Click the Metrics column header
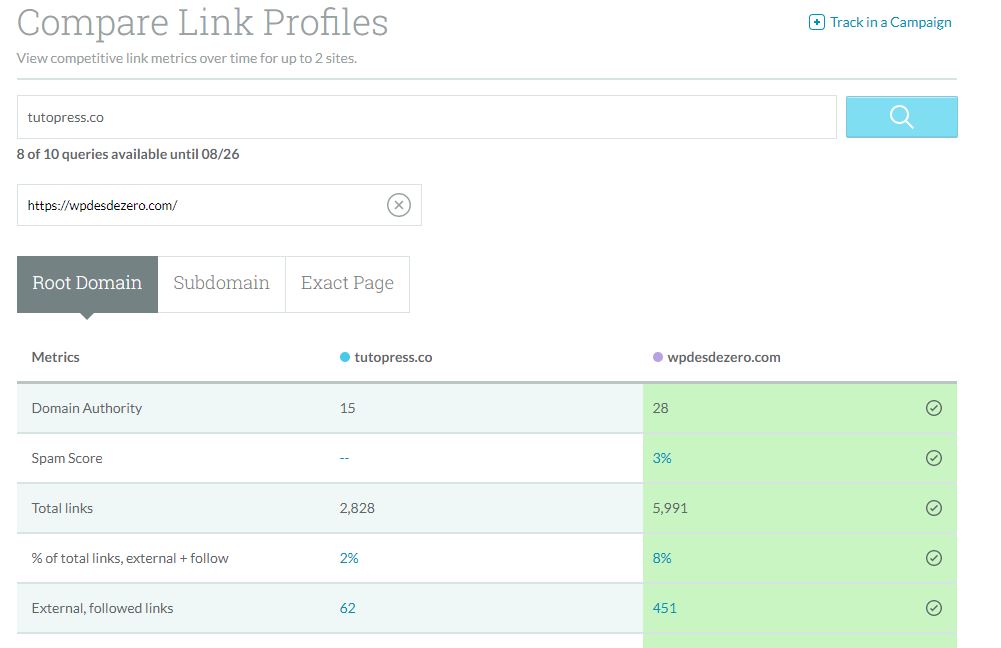Viewport: 1001px width, 648px height. click(56, 357)
